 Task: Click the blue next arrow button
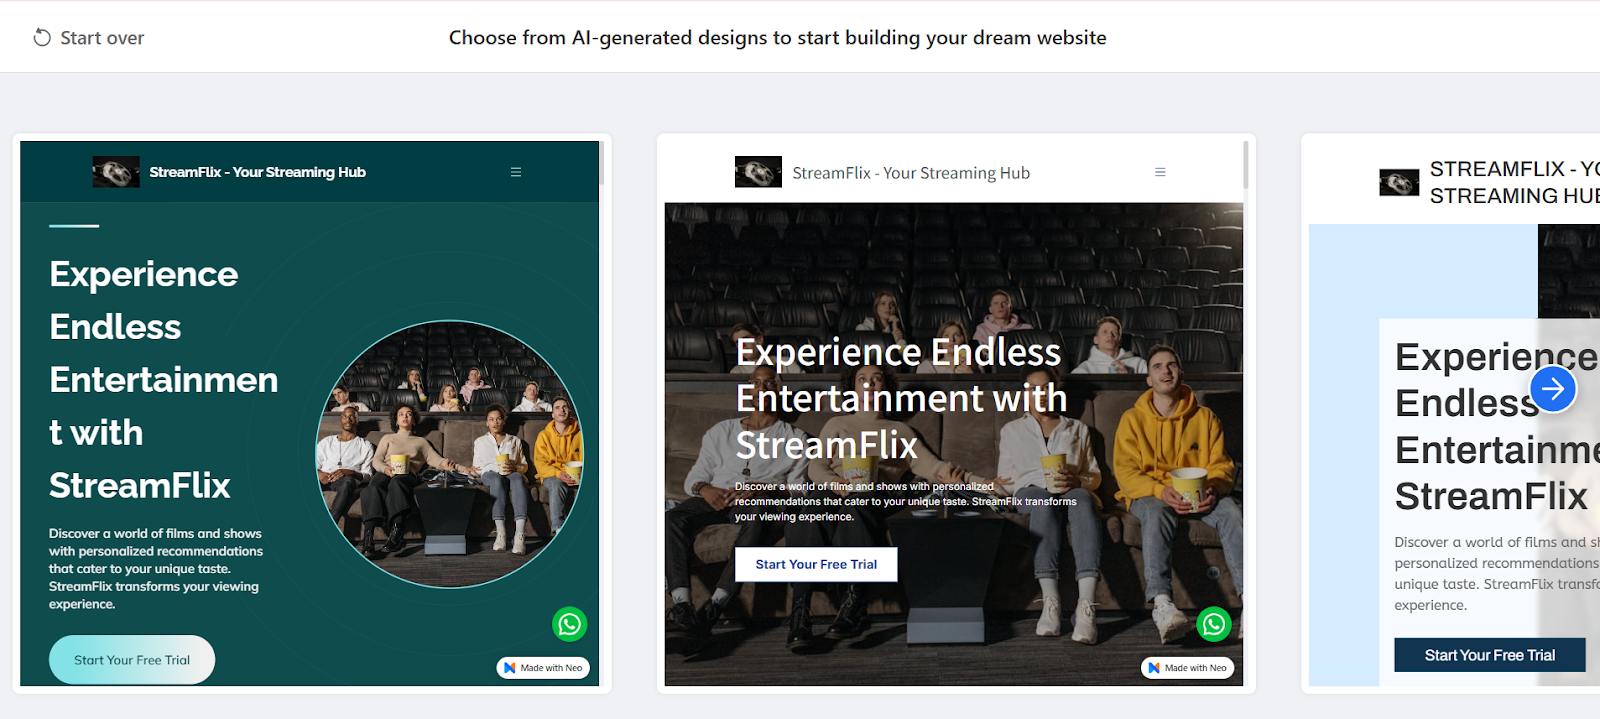[1553, 389]
